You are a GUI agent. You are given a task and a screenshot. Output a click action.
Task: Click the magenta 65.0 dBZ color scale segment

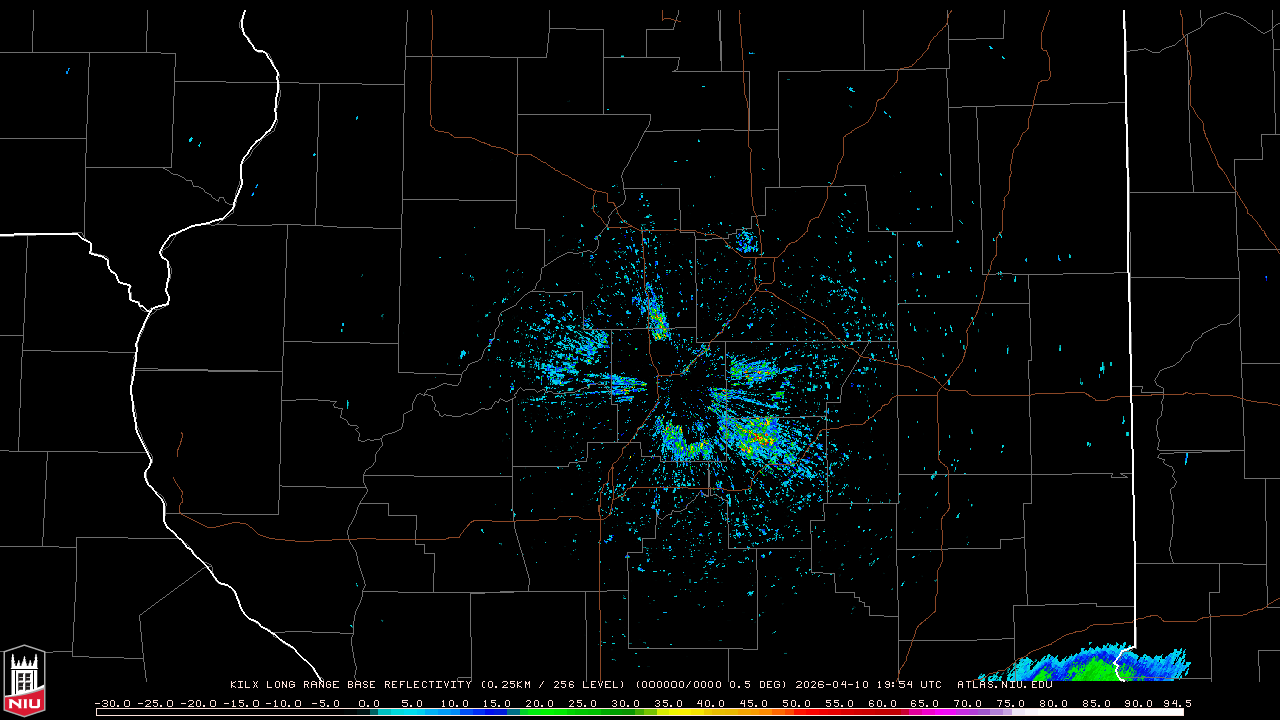click(x=924, y=712)
